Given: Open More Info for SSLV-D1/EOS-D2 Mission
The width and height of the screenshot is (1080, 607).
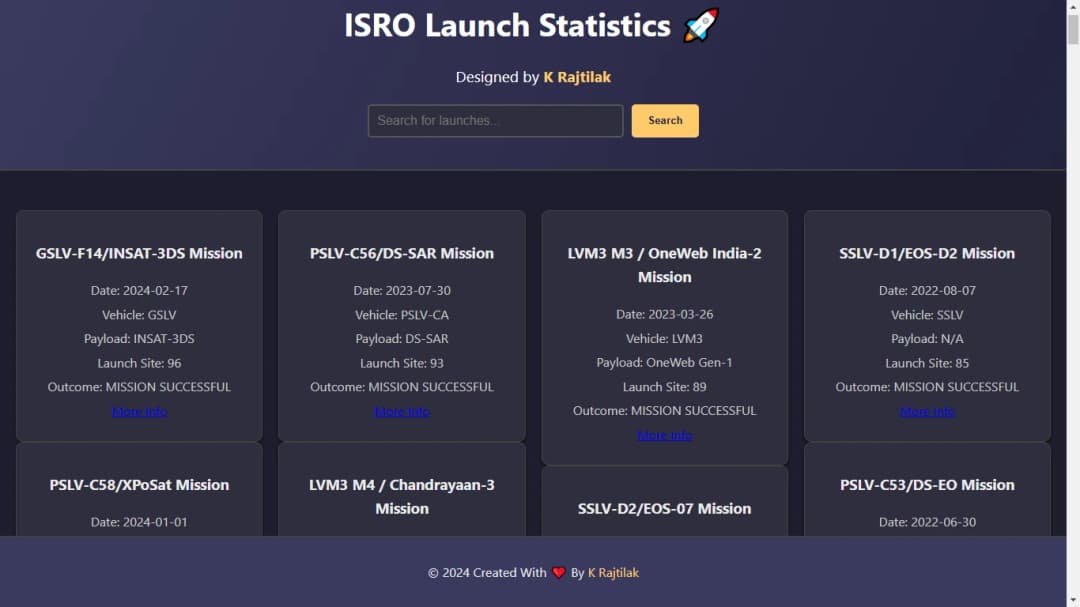Looking at the screenshot, I should point(927,411).
